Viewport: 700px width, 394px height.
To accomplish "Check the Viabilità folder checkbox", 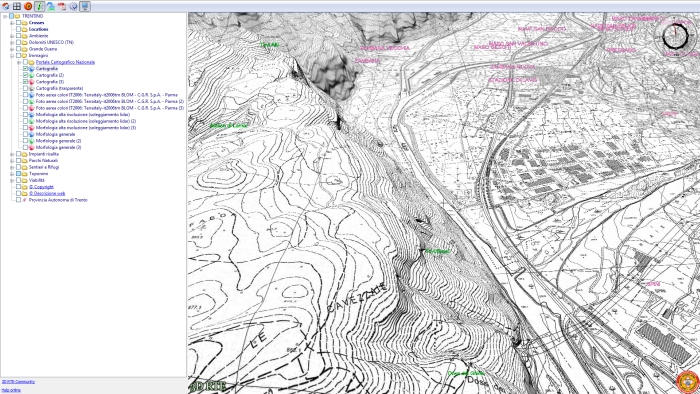I will [18, 180].
